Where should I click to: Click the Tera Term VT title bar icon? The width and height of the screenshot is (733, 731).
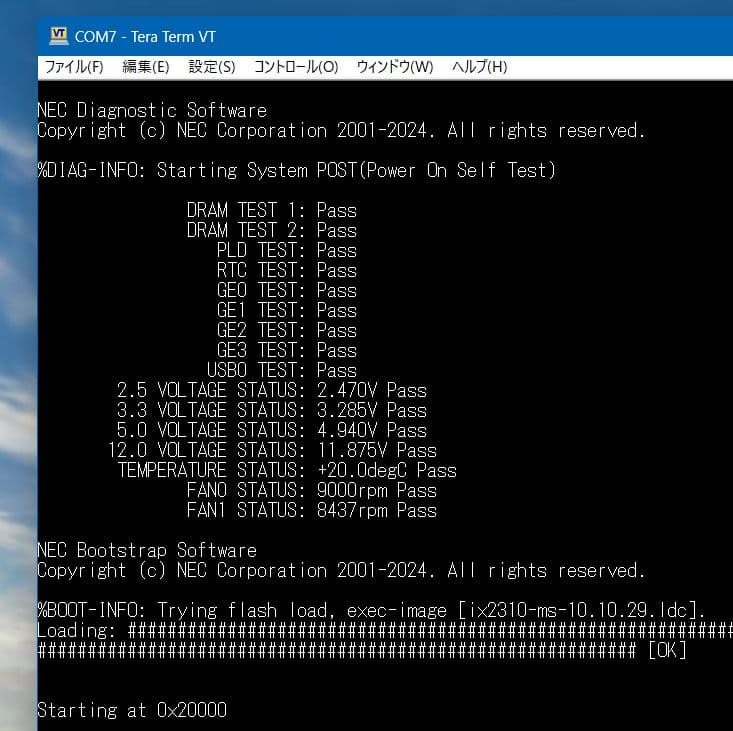click(59, 36)
